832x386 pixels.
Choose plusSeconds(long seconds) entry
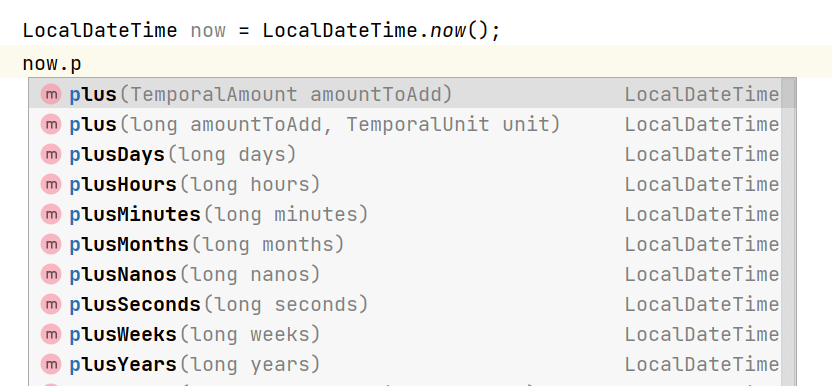coord(405,304)
